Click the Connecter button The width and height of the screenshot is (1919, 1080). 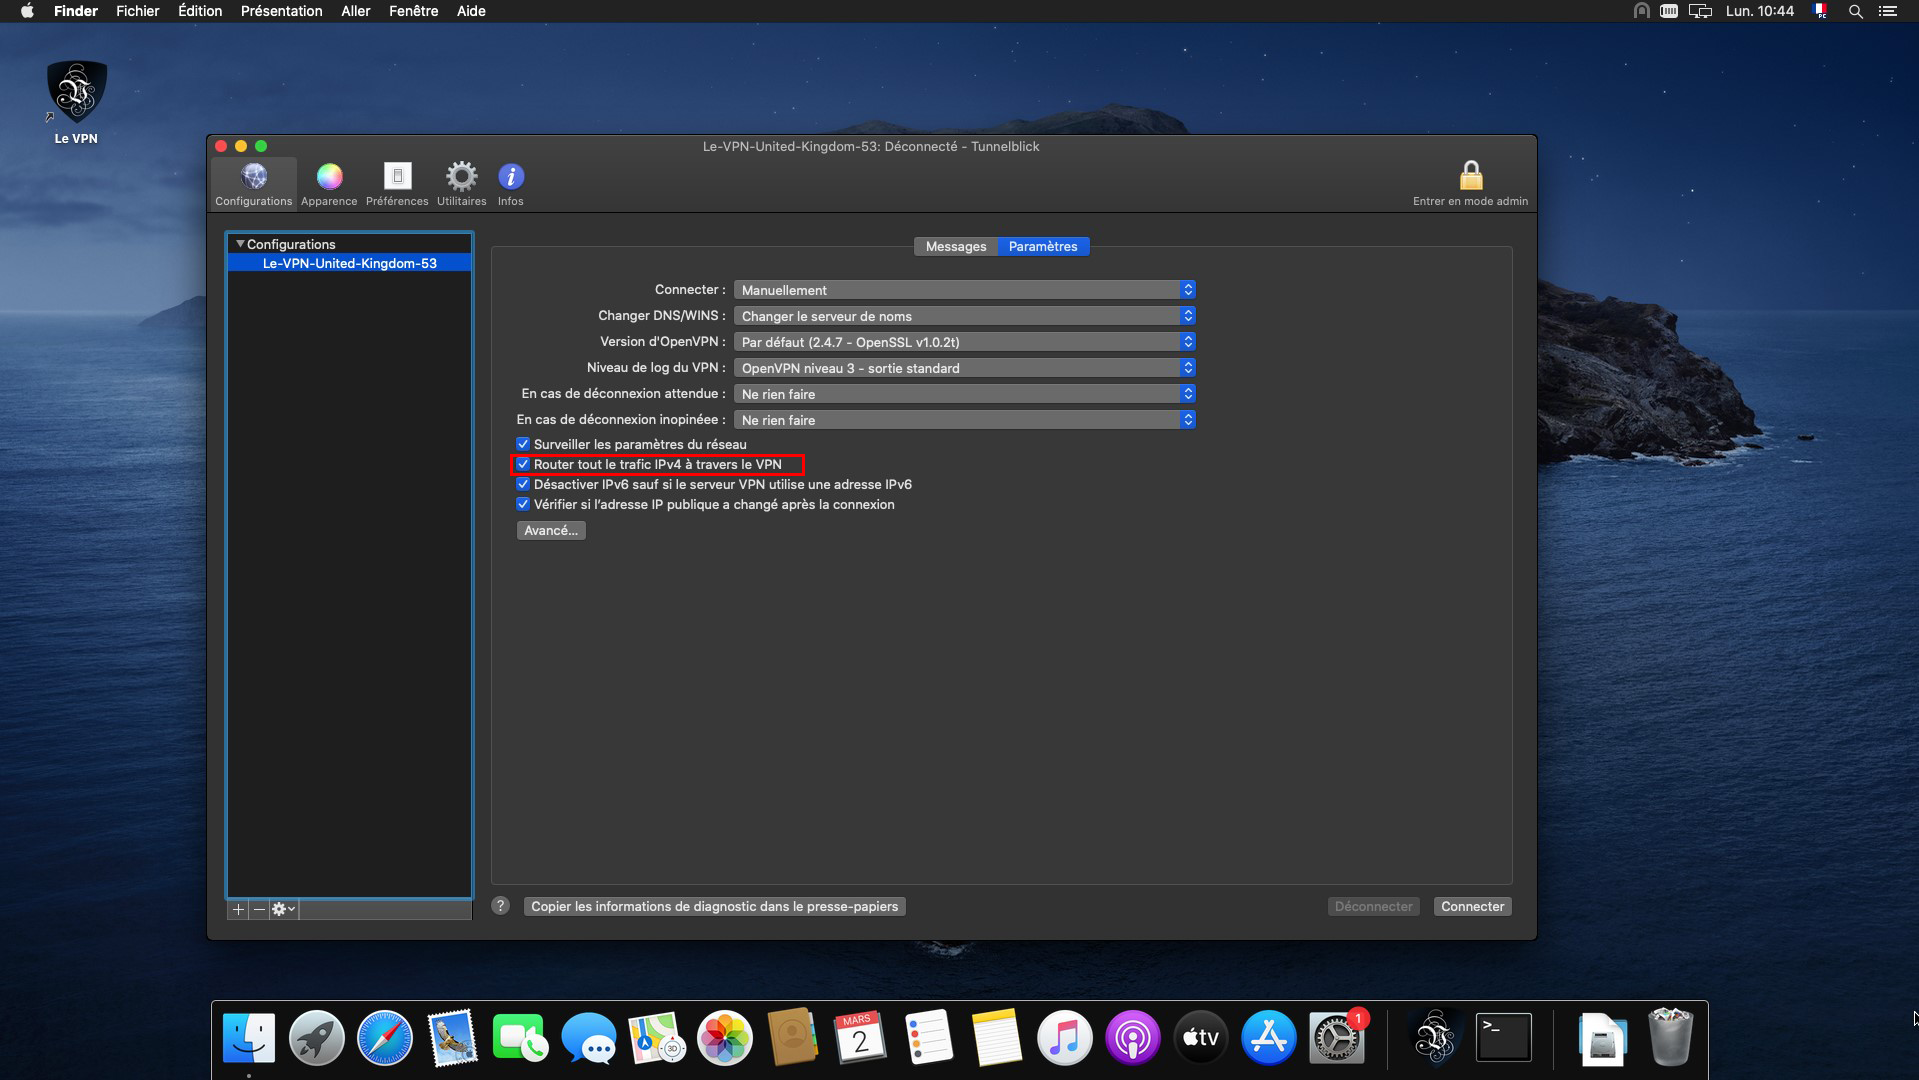[x=1472, y=906]
